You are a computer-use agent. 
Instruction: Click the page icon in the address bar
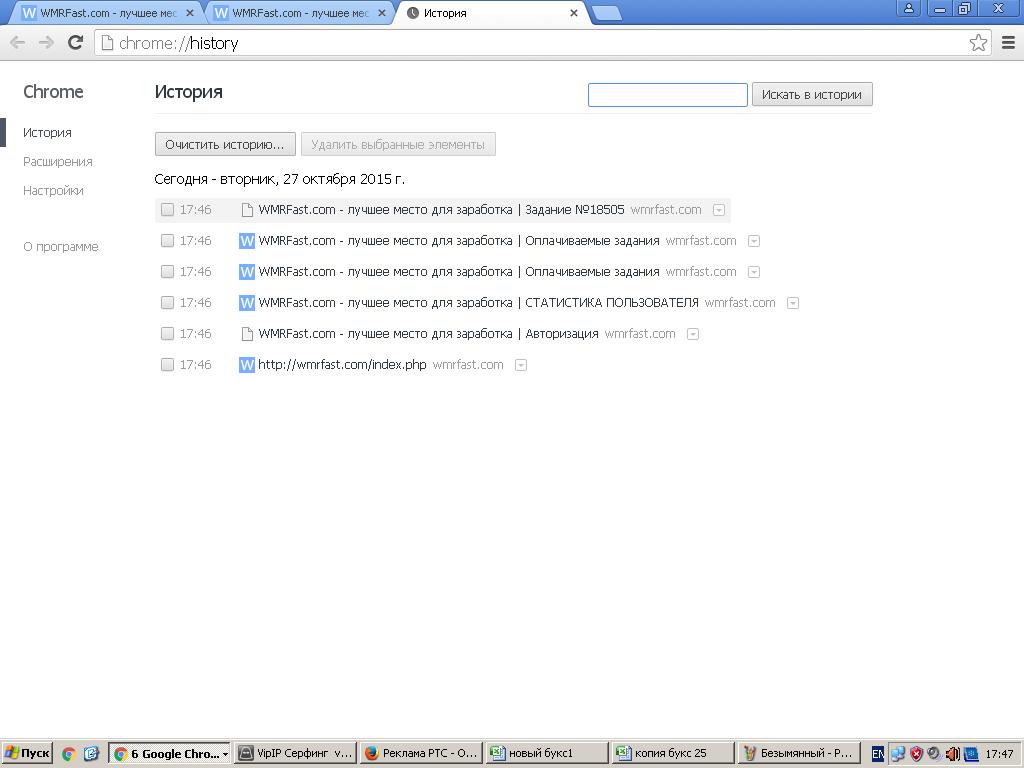[107, 43]
